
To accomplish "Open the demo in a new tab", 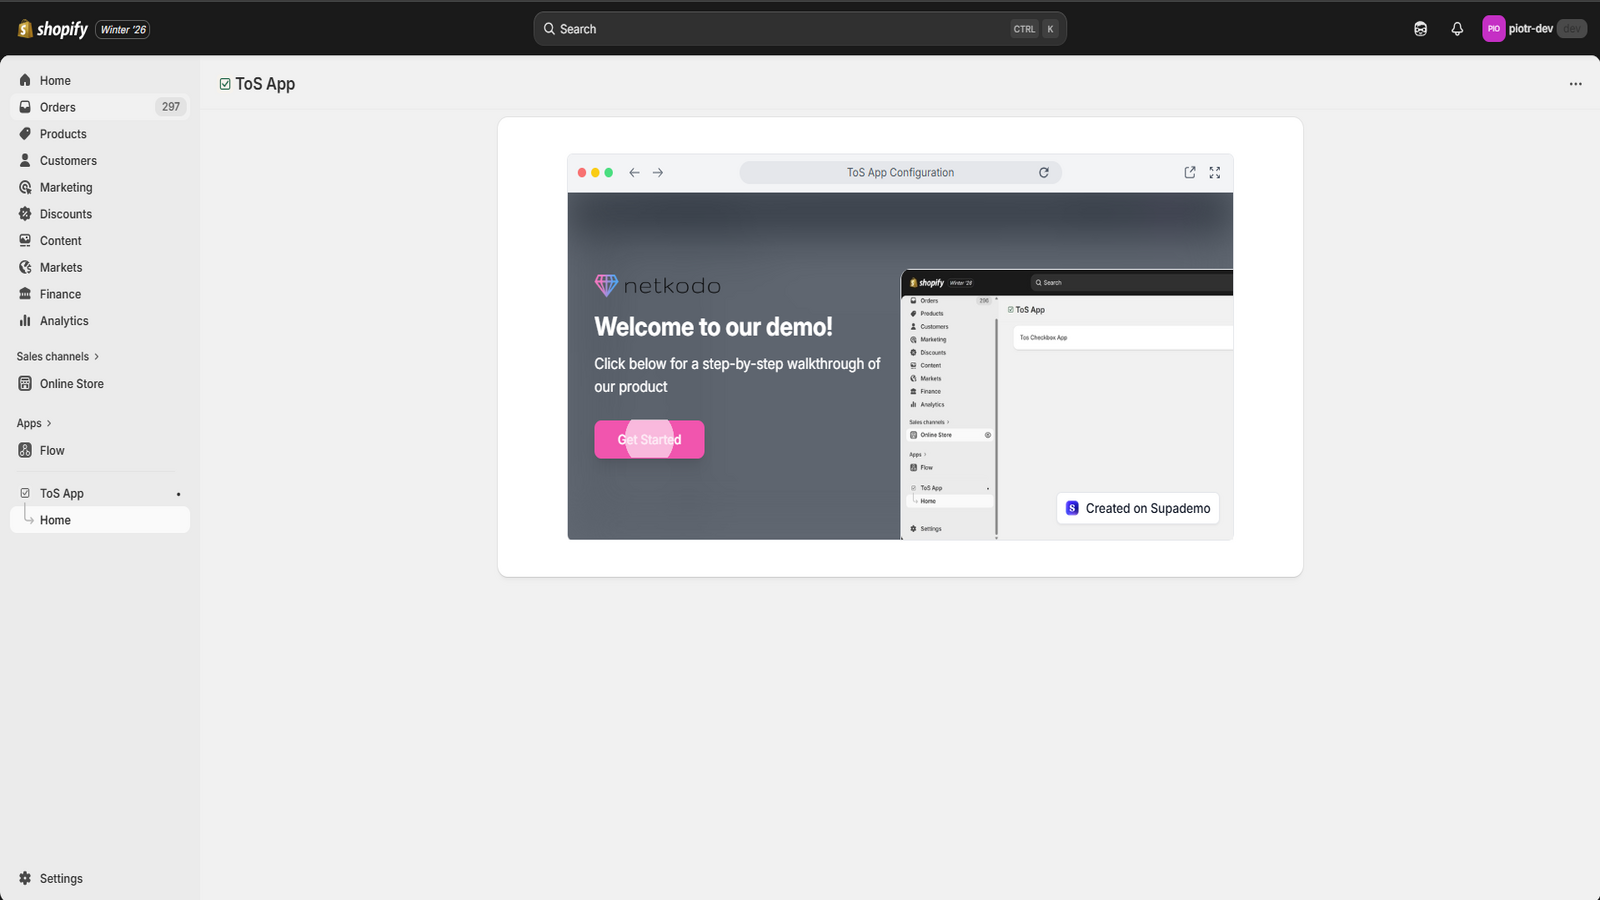I will 1190,173.
